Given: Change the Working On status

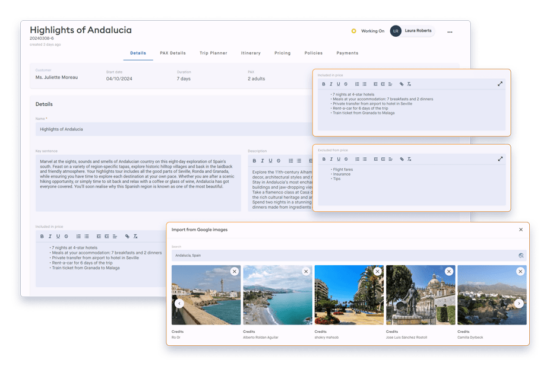Looking at the screenshot, I should 368,31.
